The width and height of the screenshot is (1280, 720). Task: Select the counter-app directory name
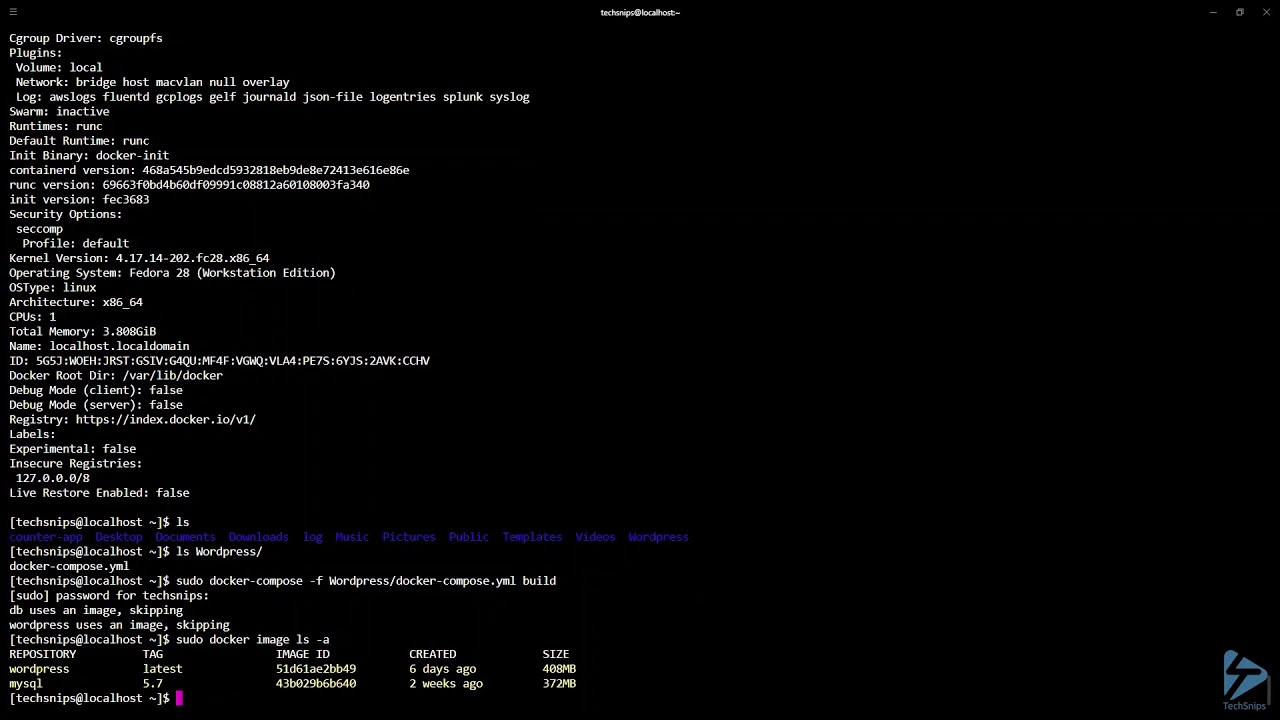click(46, 537)
